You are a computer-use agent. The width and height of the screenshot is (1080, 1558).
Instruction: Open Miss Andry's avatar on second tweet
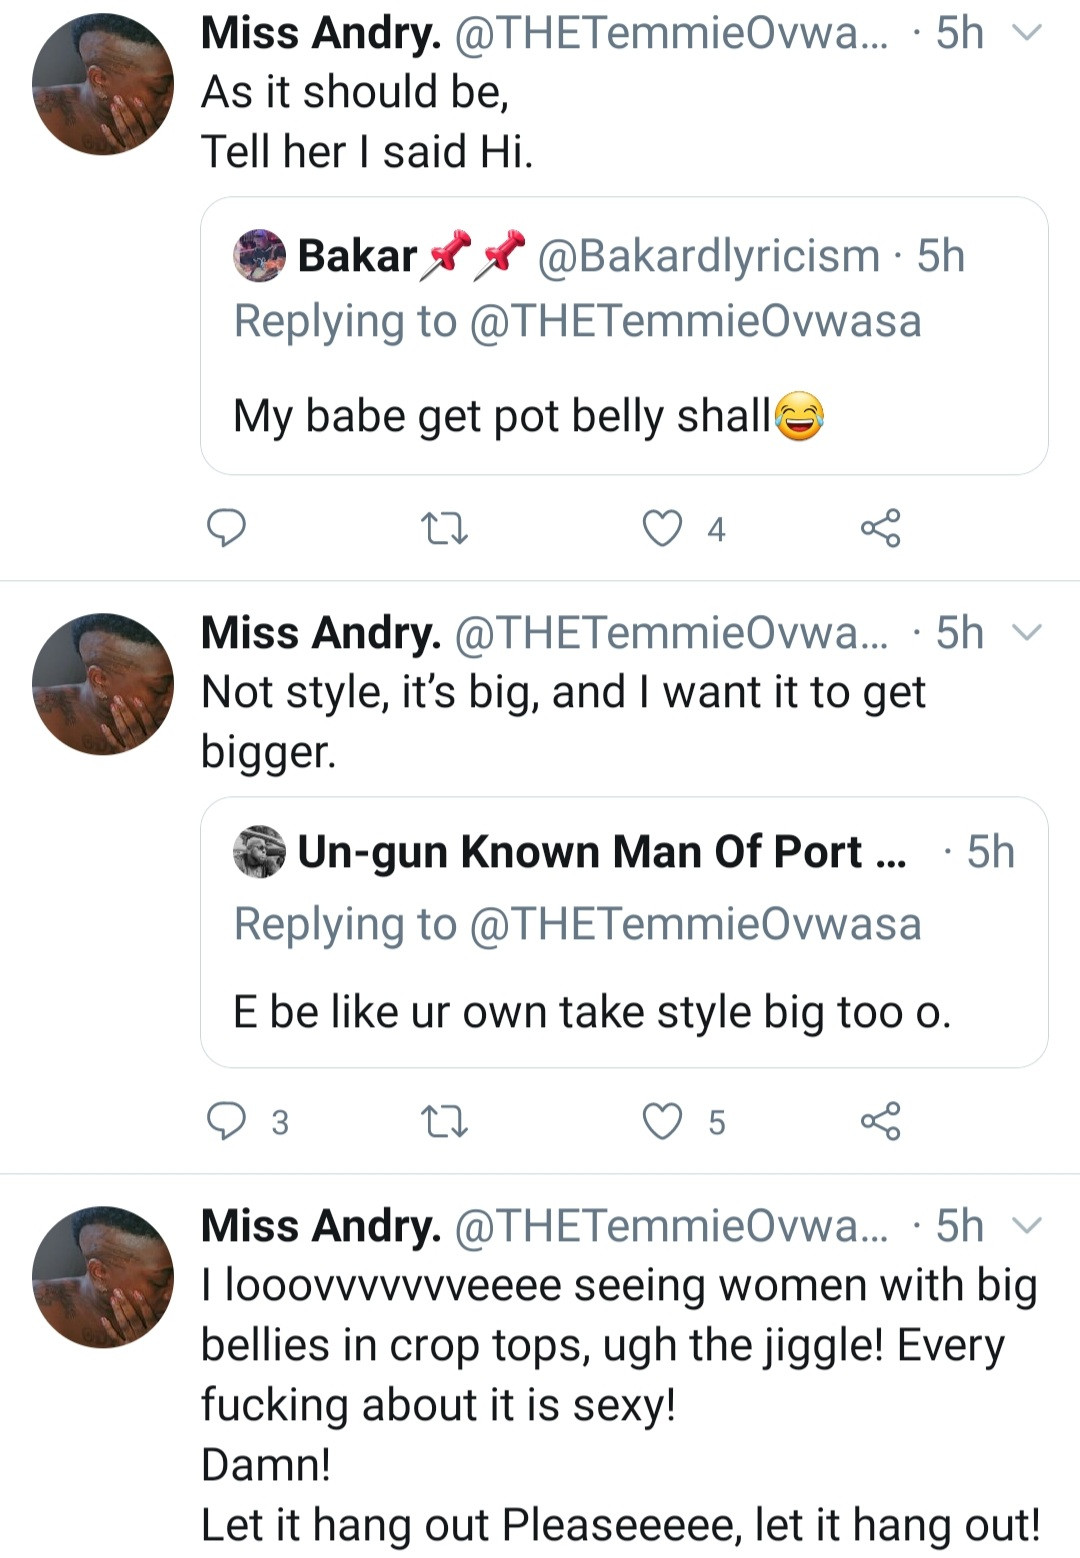[103, 683]
